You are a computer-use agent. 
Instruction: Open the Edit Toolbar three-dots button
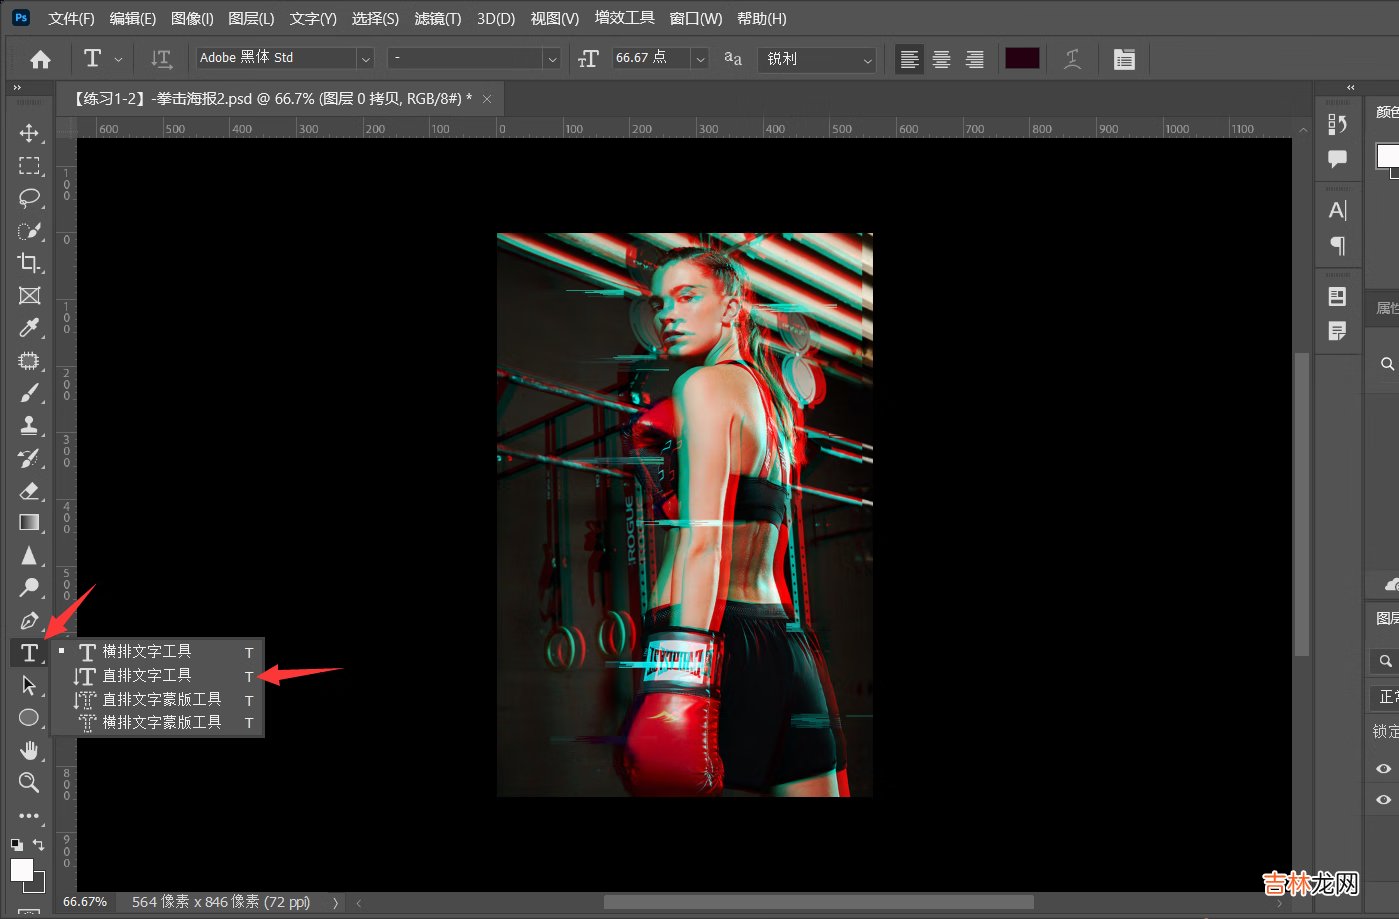point(29,815)
